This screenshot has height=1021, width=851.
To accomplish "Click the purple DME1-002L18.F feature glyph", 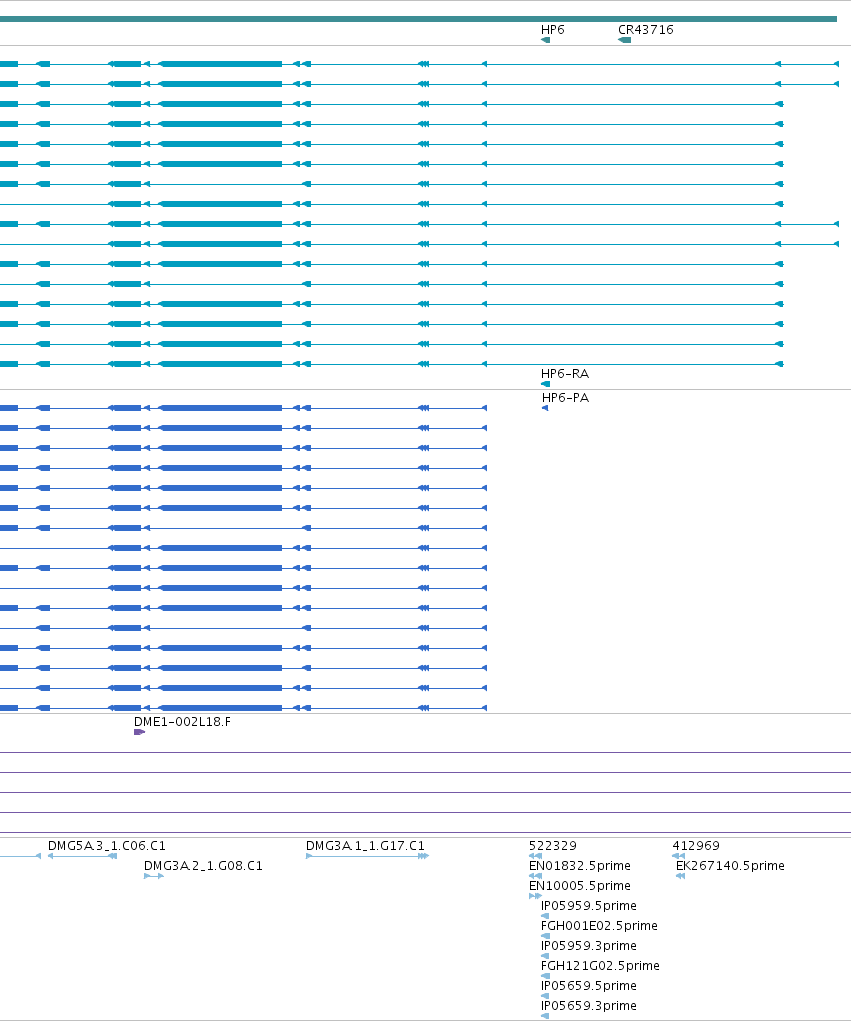I will pyautogui.click(x=139, y=732).
